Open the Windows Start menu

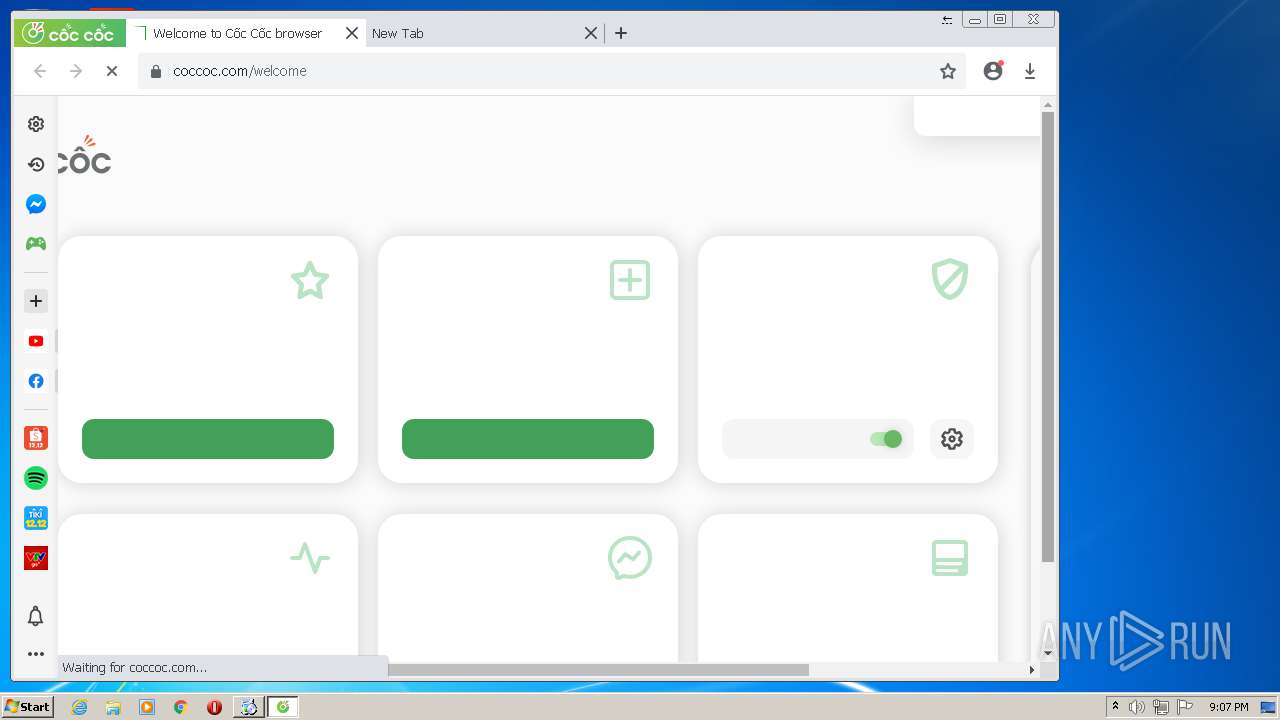point(27,707)
